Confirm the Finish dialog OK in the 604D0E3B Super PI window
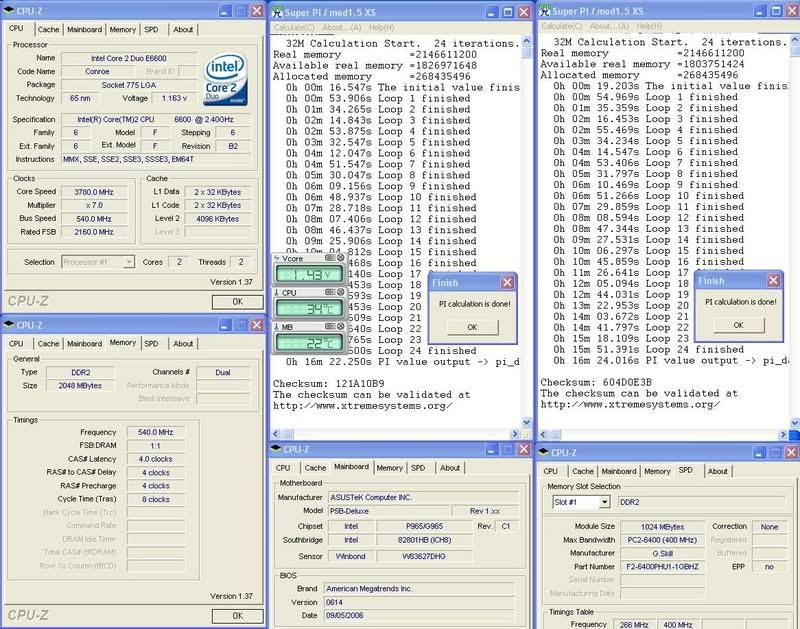The height and width of the screenshot is (629, 800). click(x=739, y=325)
